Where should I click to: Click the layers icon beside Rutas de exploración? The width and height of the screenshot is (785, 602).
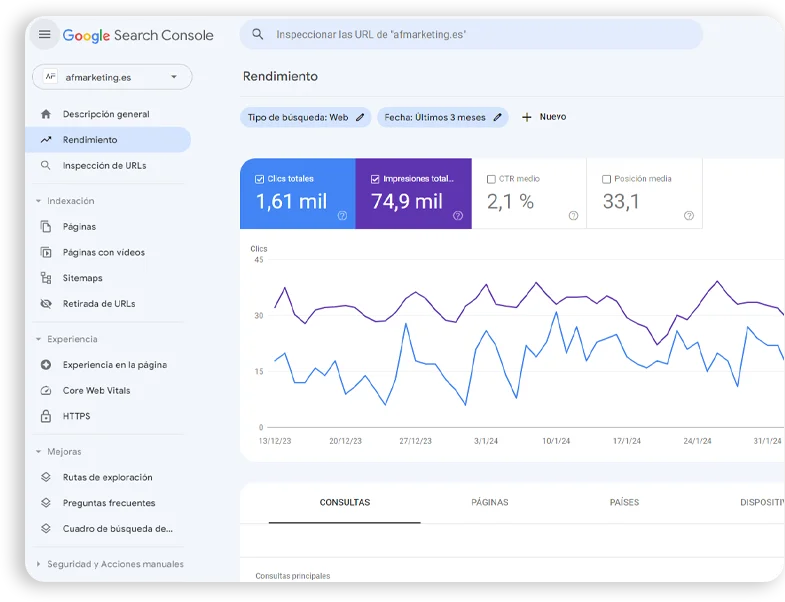coord(46,477)
